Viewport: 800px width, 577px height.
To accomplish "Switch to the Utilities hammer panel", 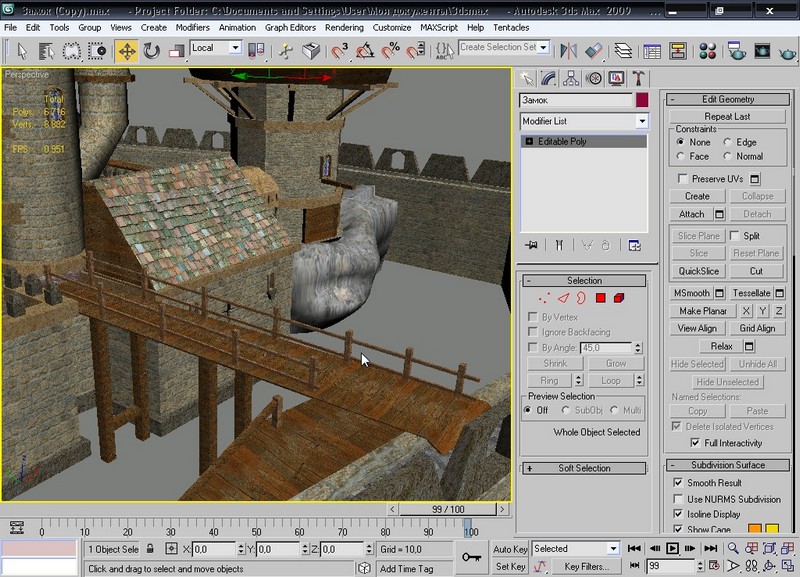I will [x=637, y=78].
